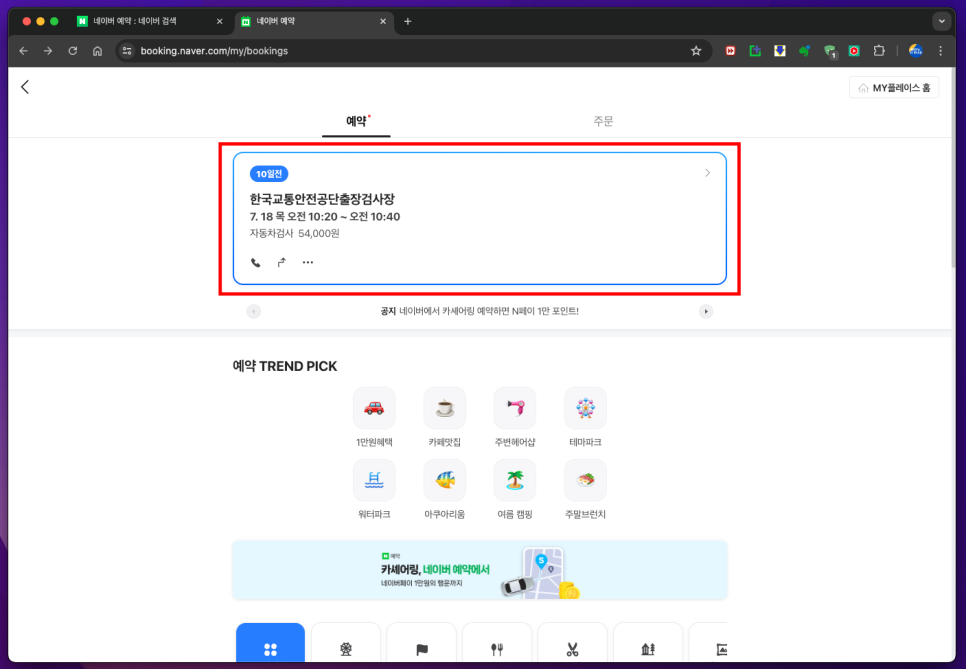Open more options three-dots on booking card
Image resolution: width=966 pixels, height=669 pixels.
pos(307,262)
